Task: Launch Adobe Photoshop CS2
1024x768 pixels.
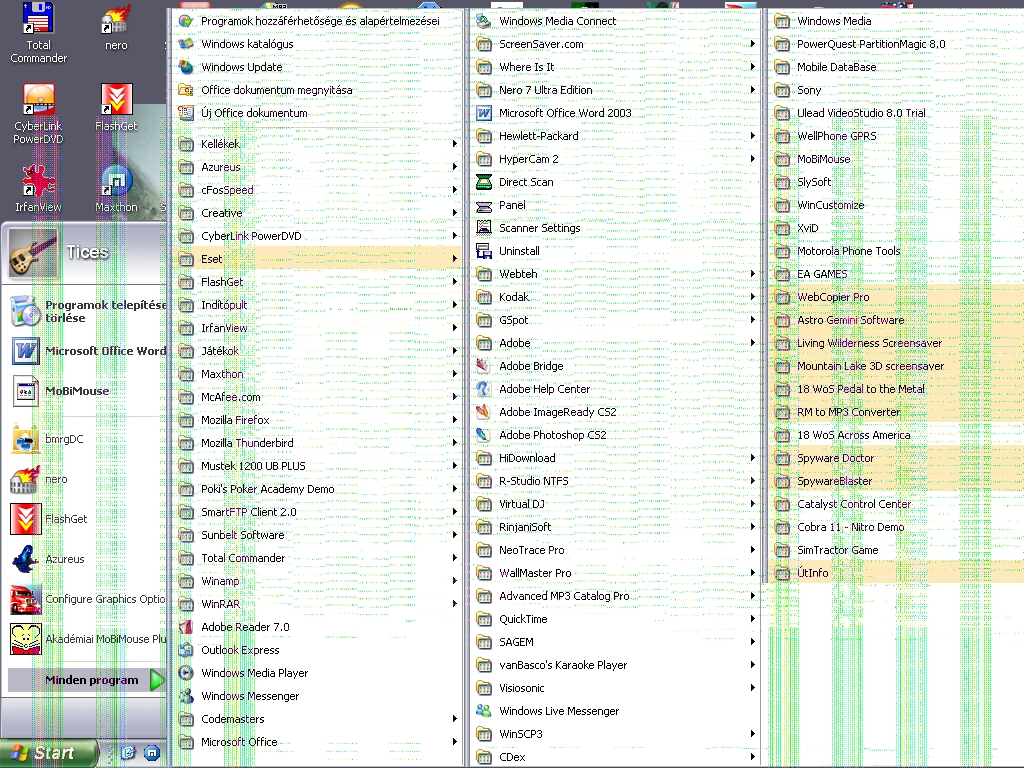Action: click(615, 434)
